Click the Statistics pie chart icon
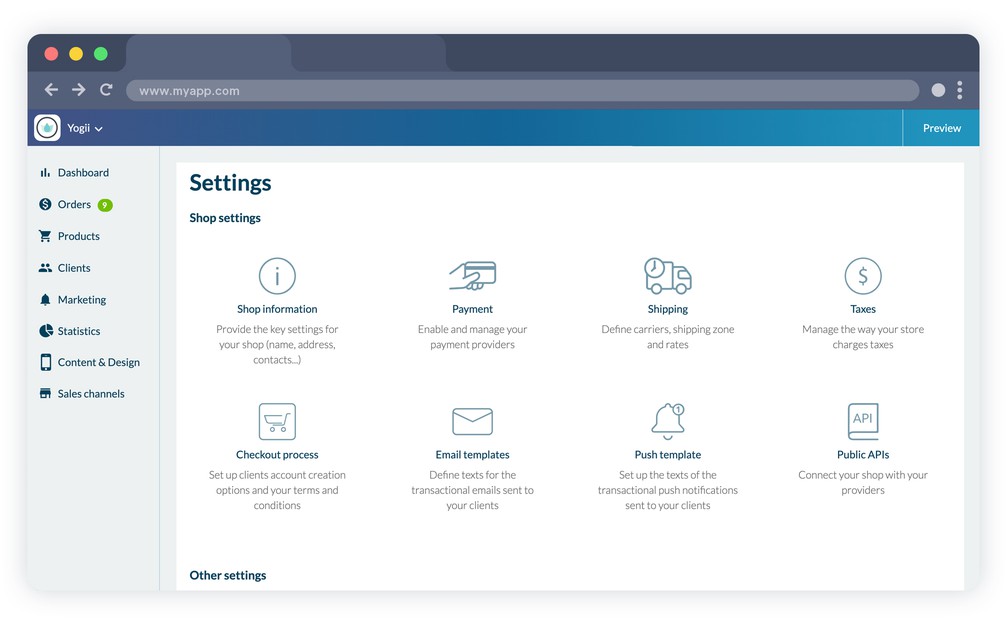Image resolution: width=1008 pixels, height=630 pixels. 46,330
